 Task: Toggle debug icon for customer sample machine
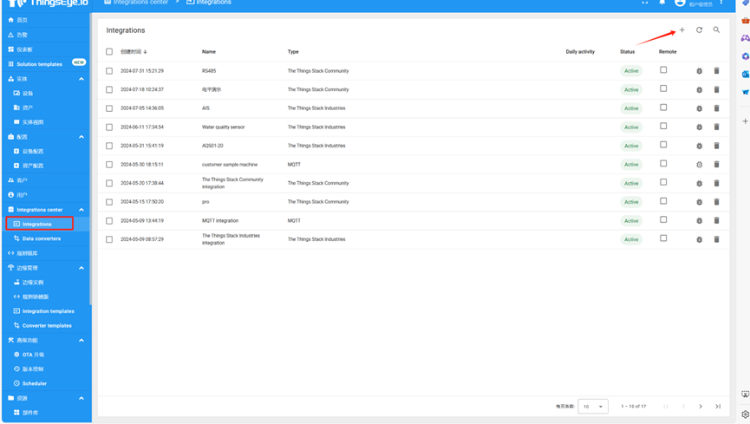coord(699,165)
